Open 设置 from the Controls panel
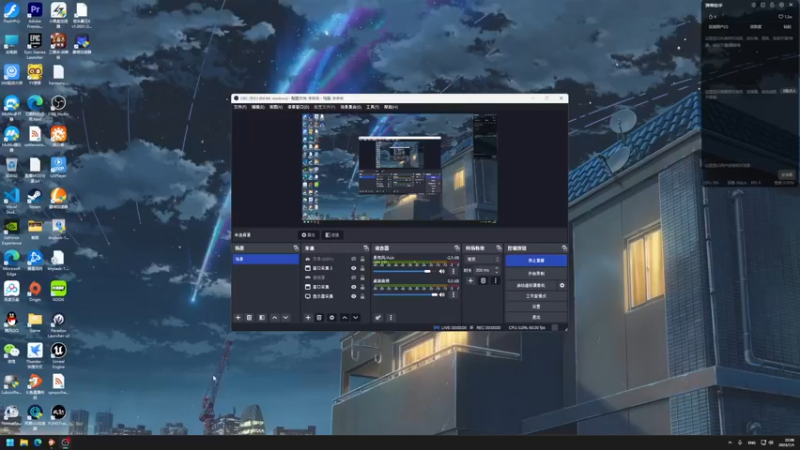The height and width of the screenshot is (450, 800). [536, 307]
